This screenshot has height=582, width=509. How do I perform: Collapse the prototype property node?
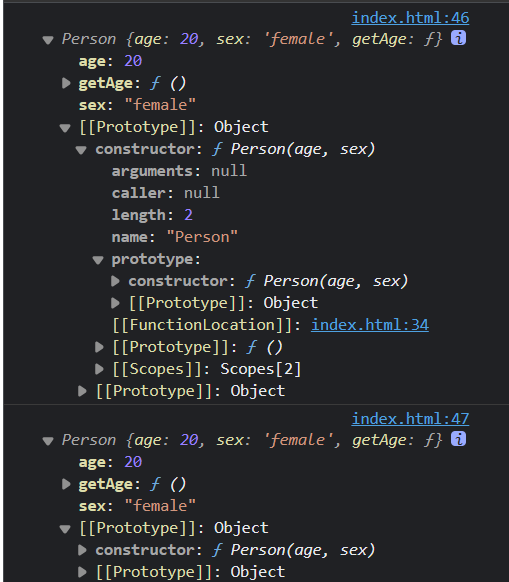click(98, 260)
